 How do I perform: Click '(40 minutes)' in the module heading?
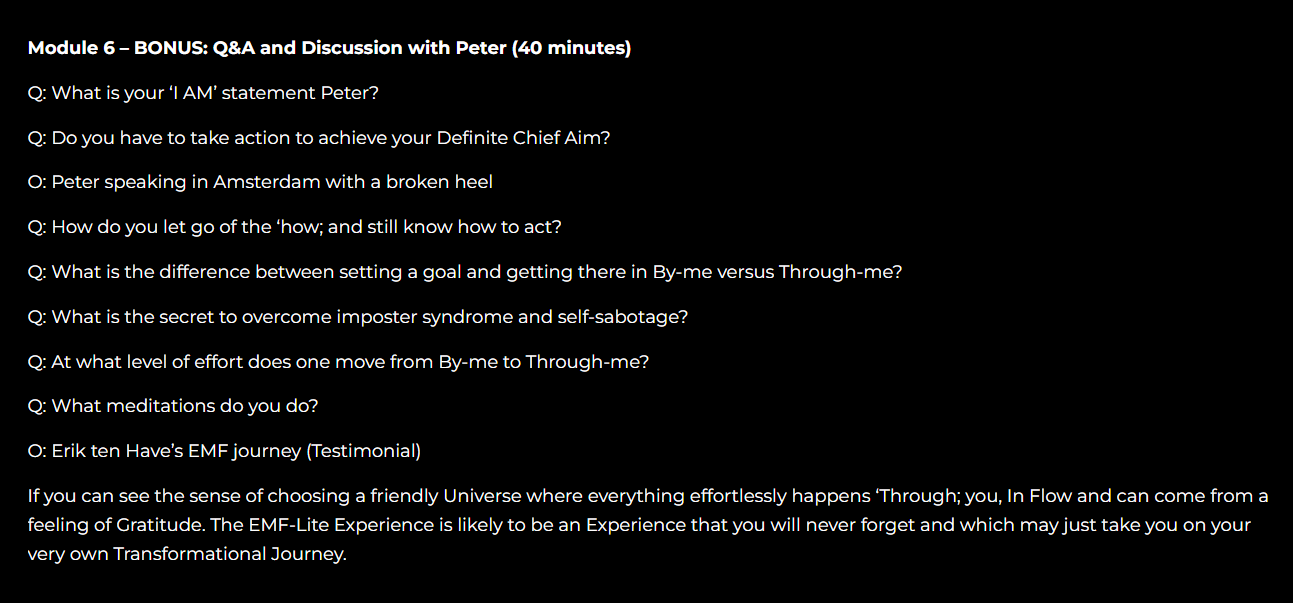coord(572,48)
